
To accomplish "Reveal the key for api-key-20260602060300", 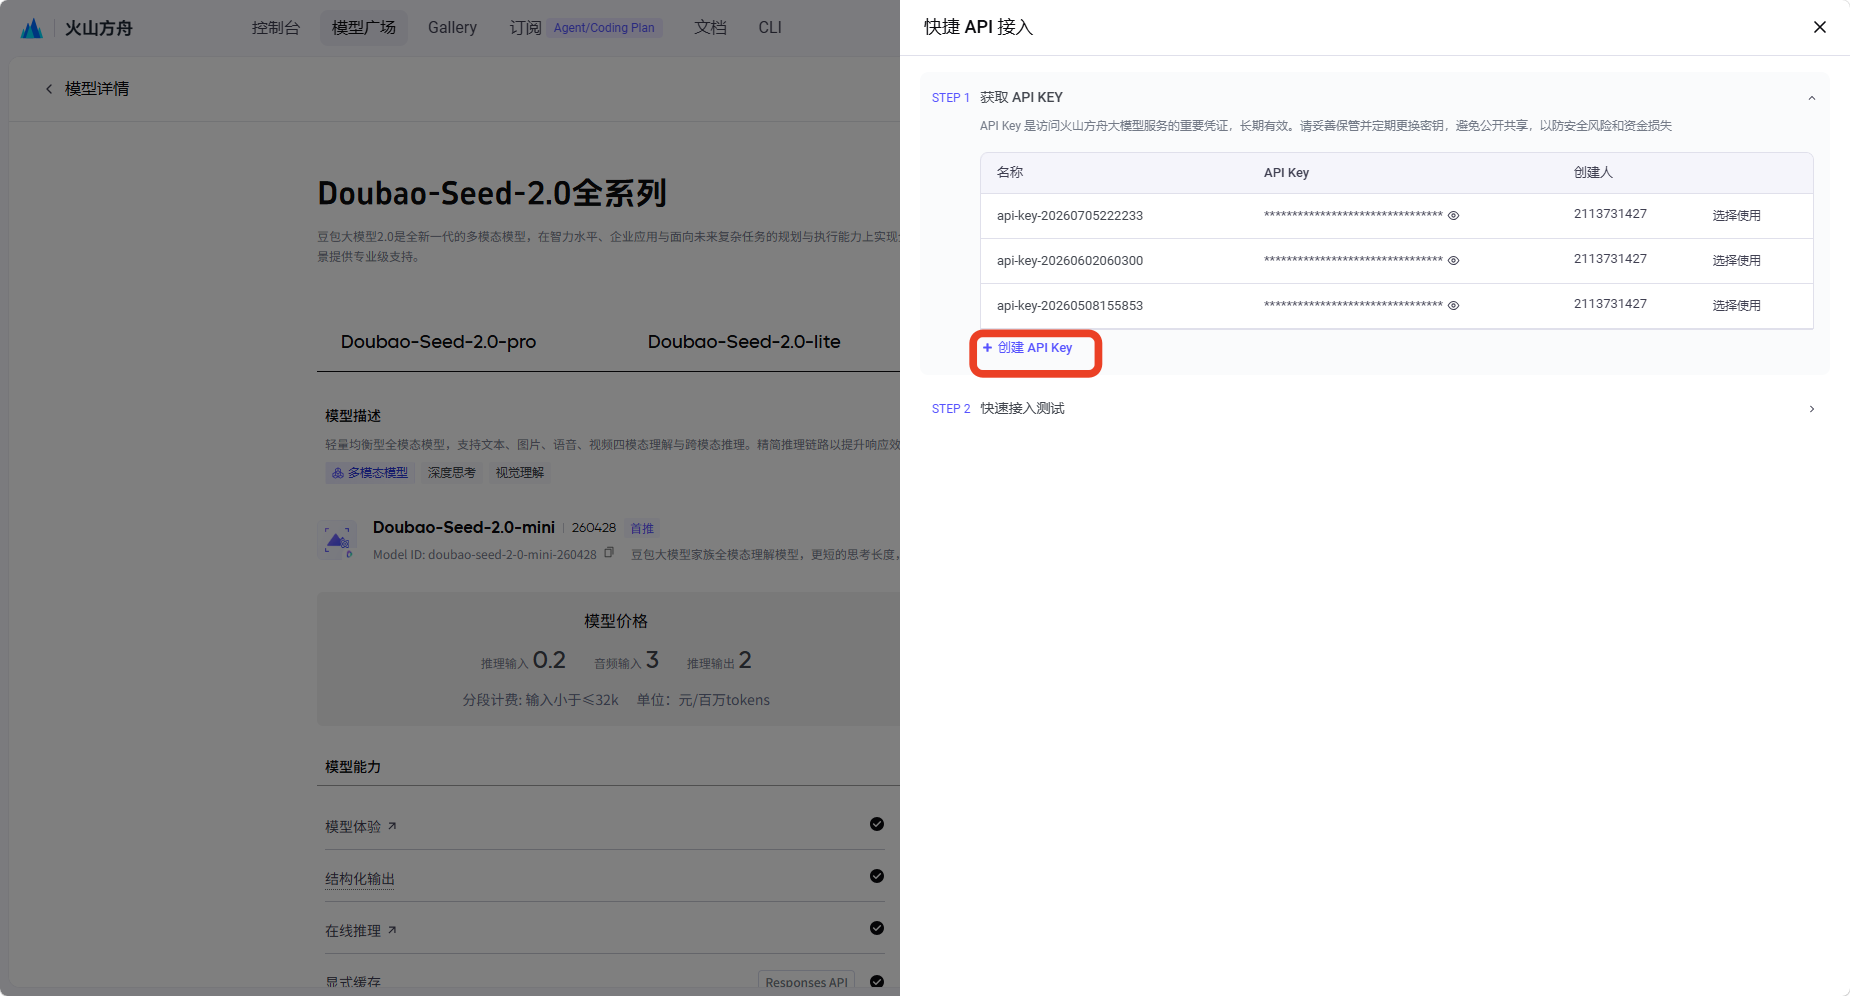I will click(1453, 261).
